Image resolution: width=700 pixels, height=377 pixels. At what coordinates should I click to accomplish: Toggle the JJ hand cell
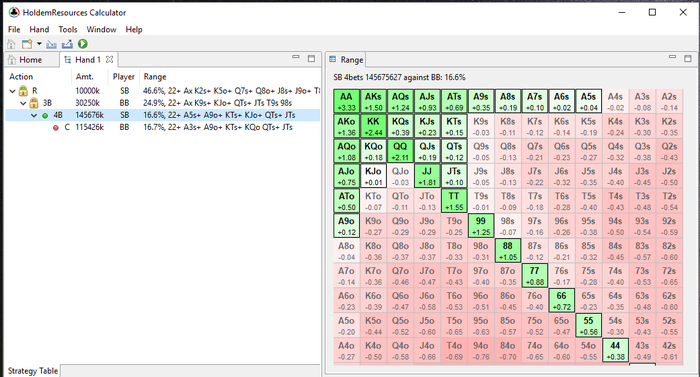(x=427, y=176)
